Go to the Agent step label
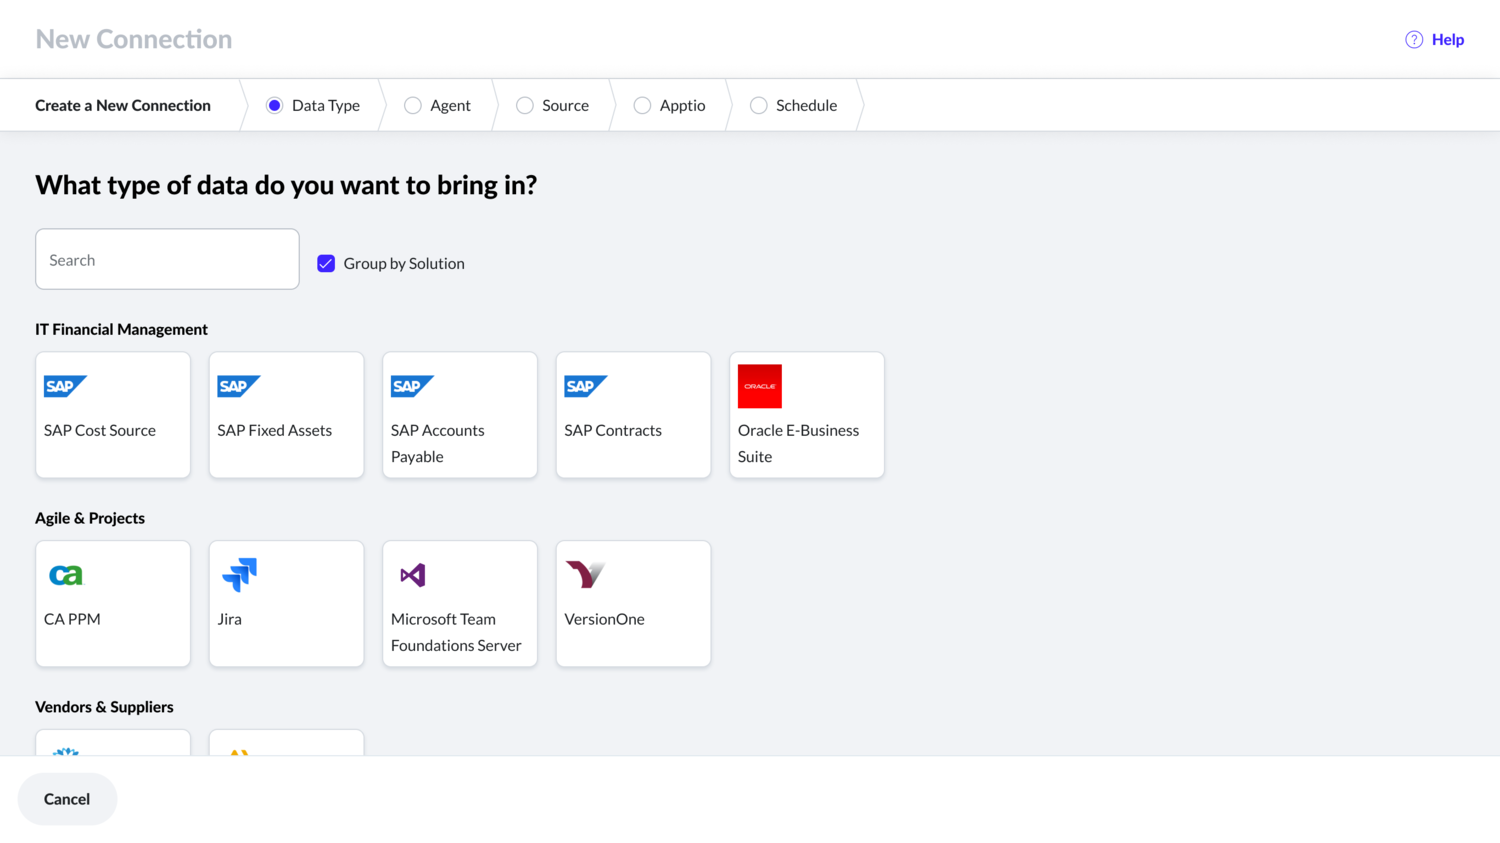 pyautogui.click(x=450, y=105)
